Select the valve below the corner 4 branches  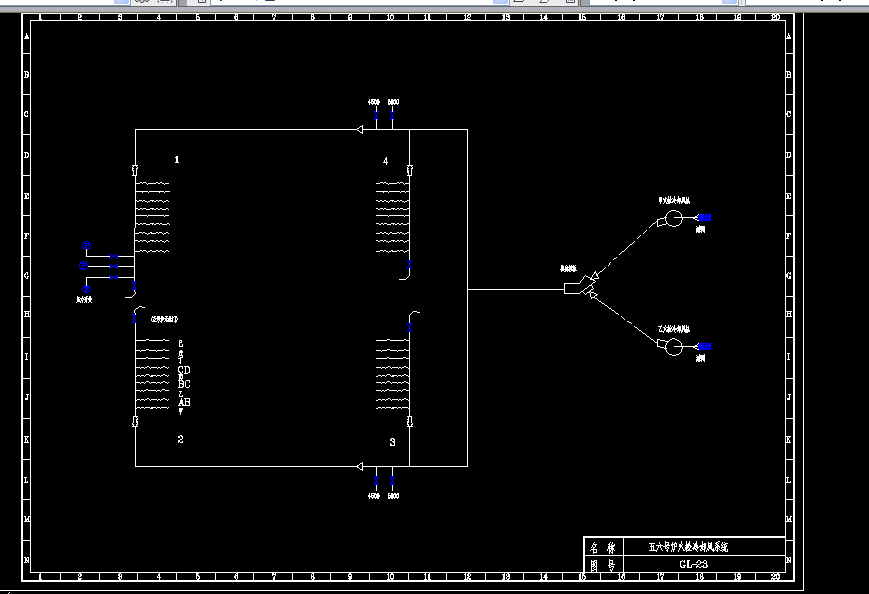point(409,265)
